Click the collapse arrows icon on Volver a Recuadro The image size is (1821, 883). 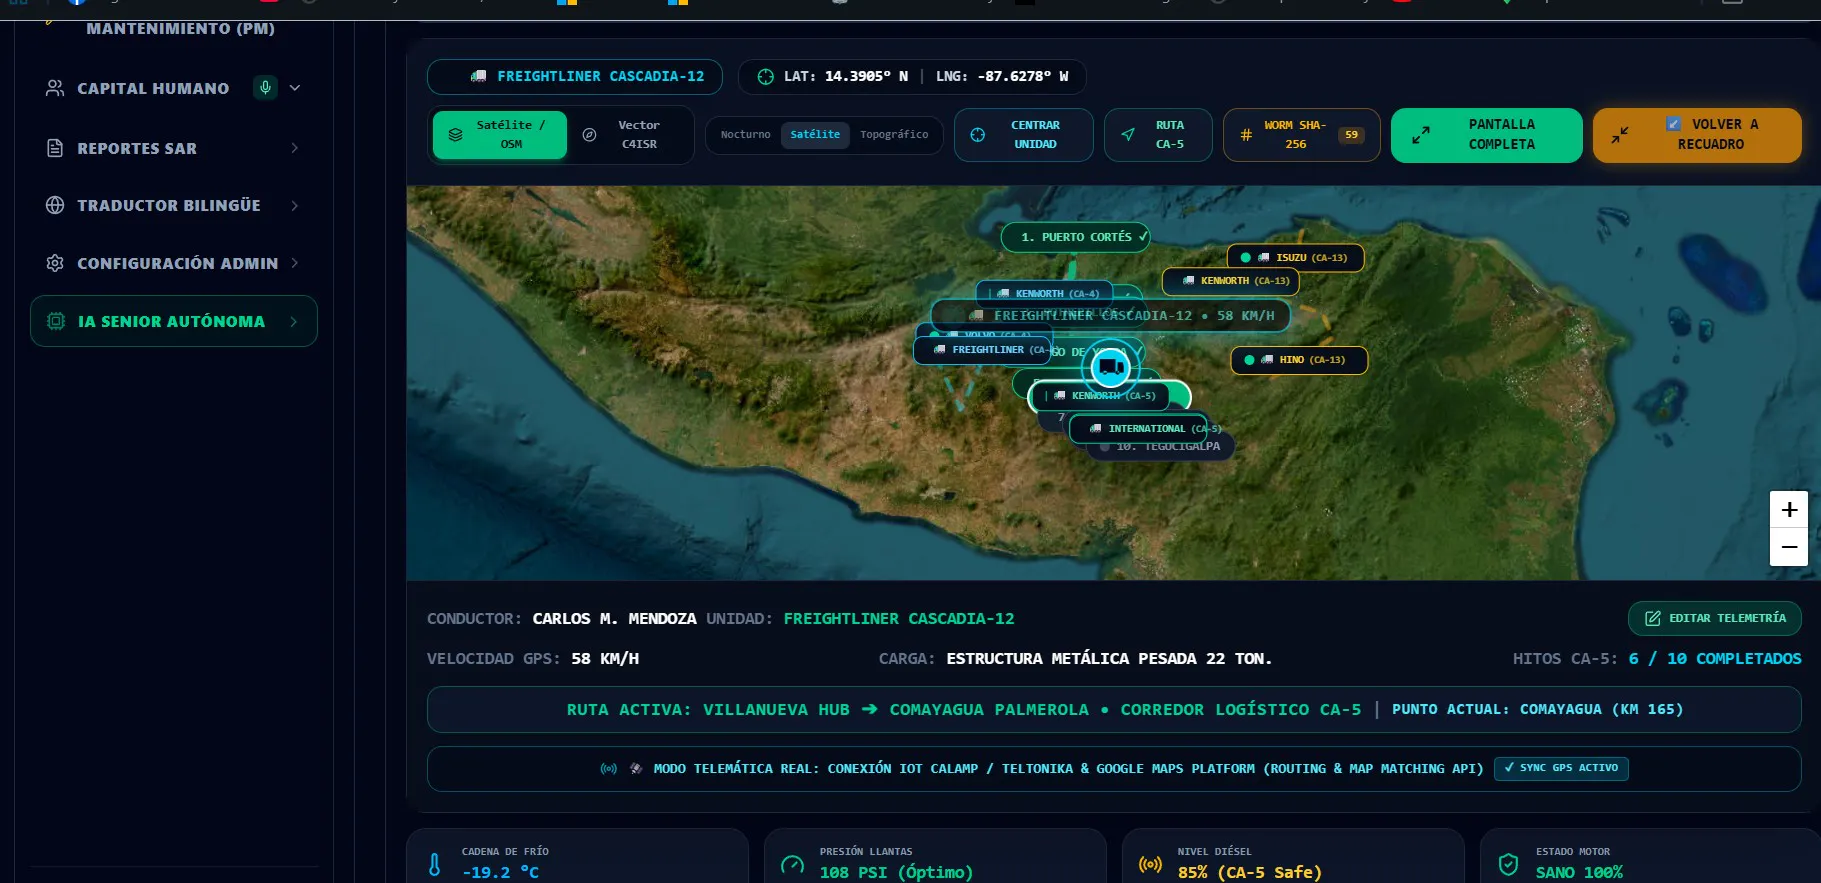click(x=1620, y=135)
